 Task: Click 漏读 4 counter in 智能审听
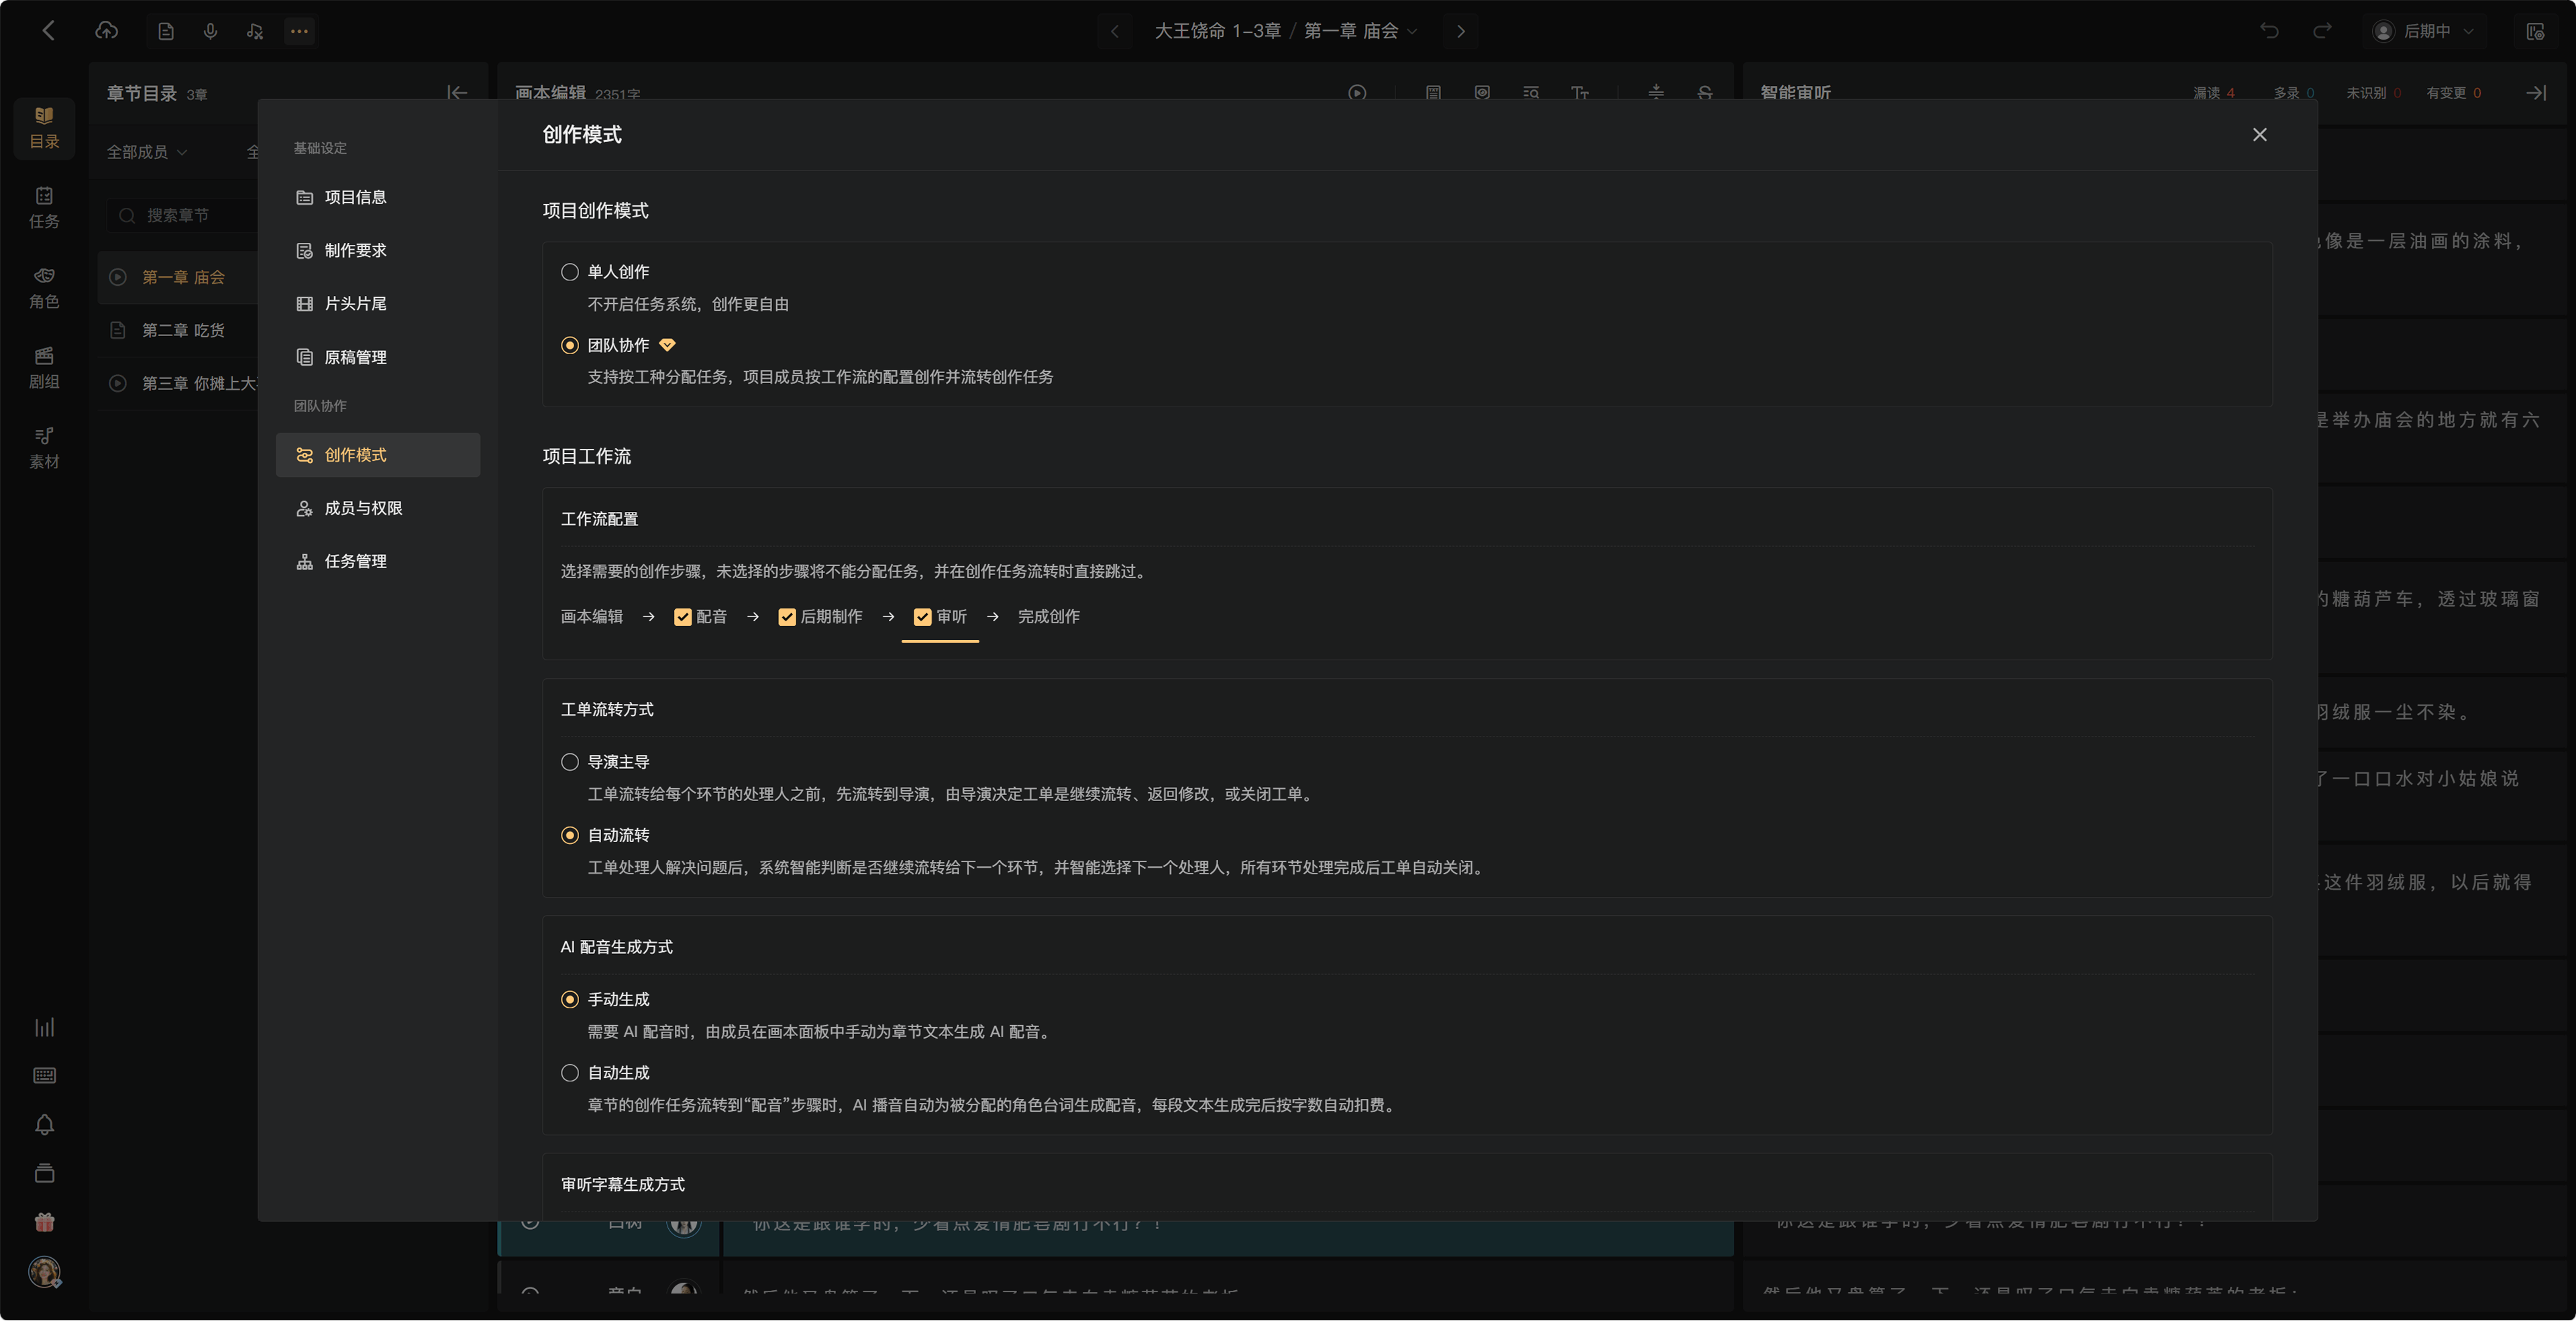click(2214, 93)
